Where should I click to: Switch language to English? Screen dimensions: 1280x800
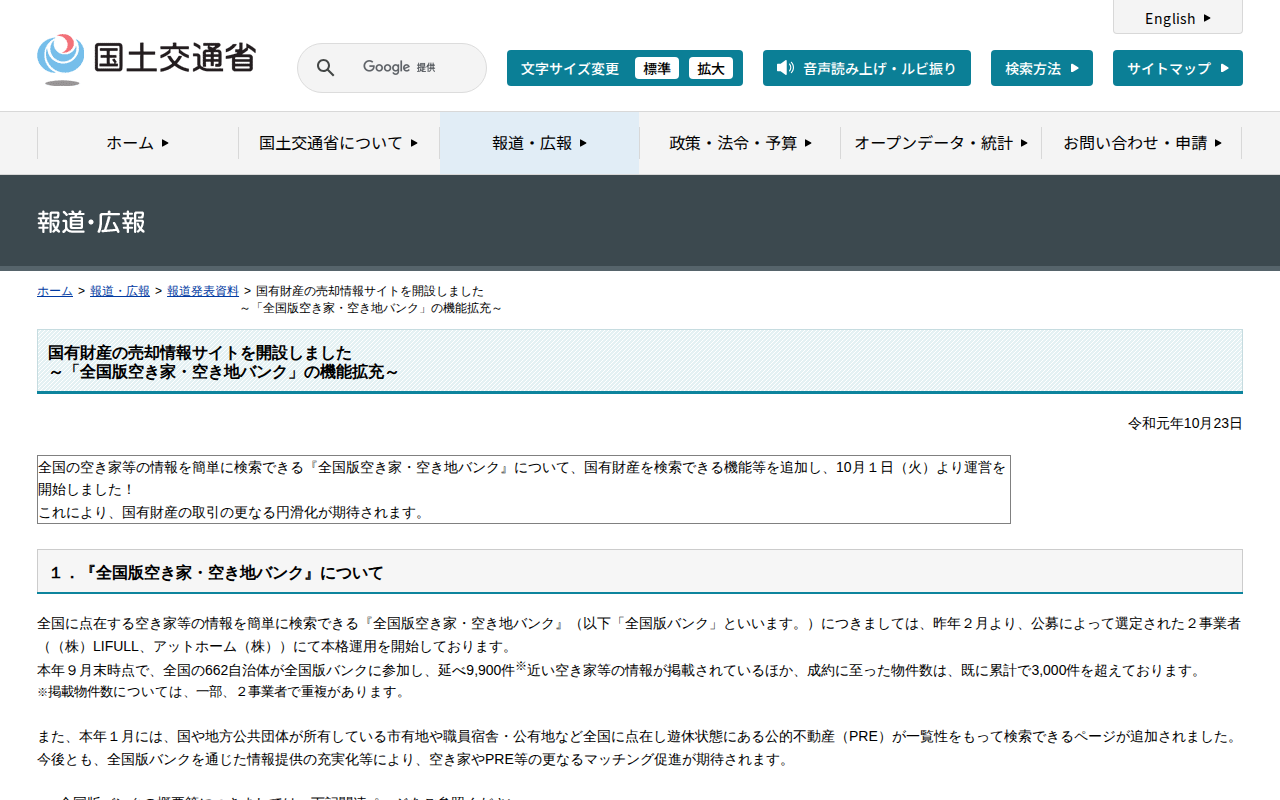coord(1178,18)
